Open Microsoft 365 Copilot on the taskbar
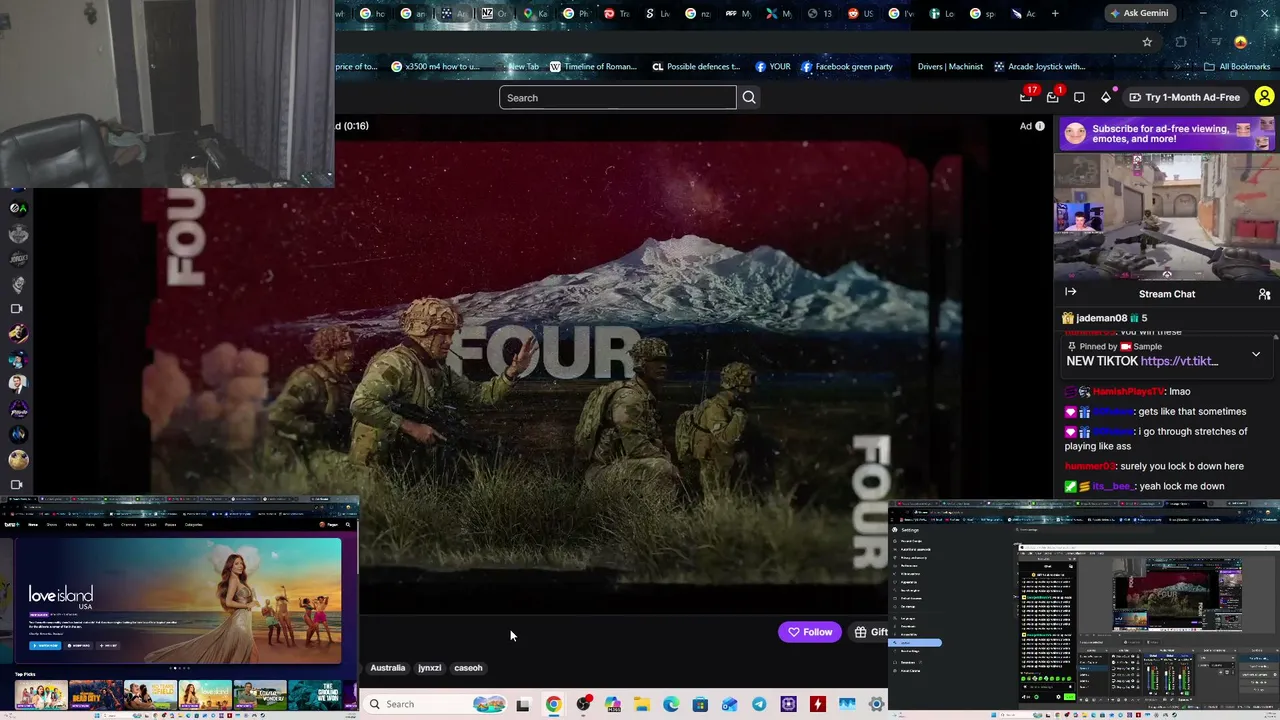Screen dimensions: 1280x720 coord(612,704)
